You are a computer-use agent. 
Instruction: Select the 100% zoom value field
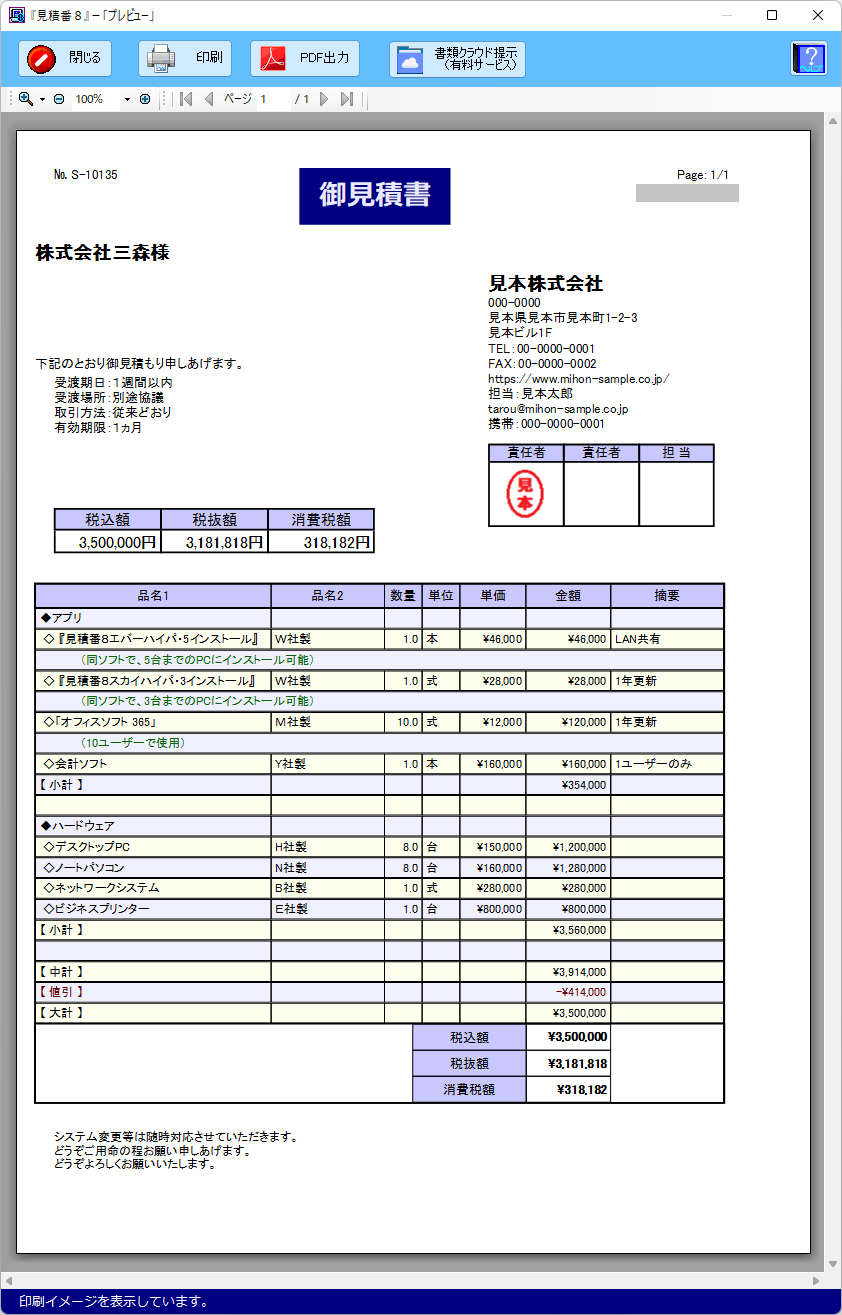click(x=95, y=99)
